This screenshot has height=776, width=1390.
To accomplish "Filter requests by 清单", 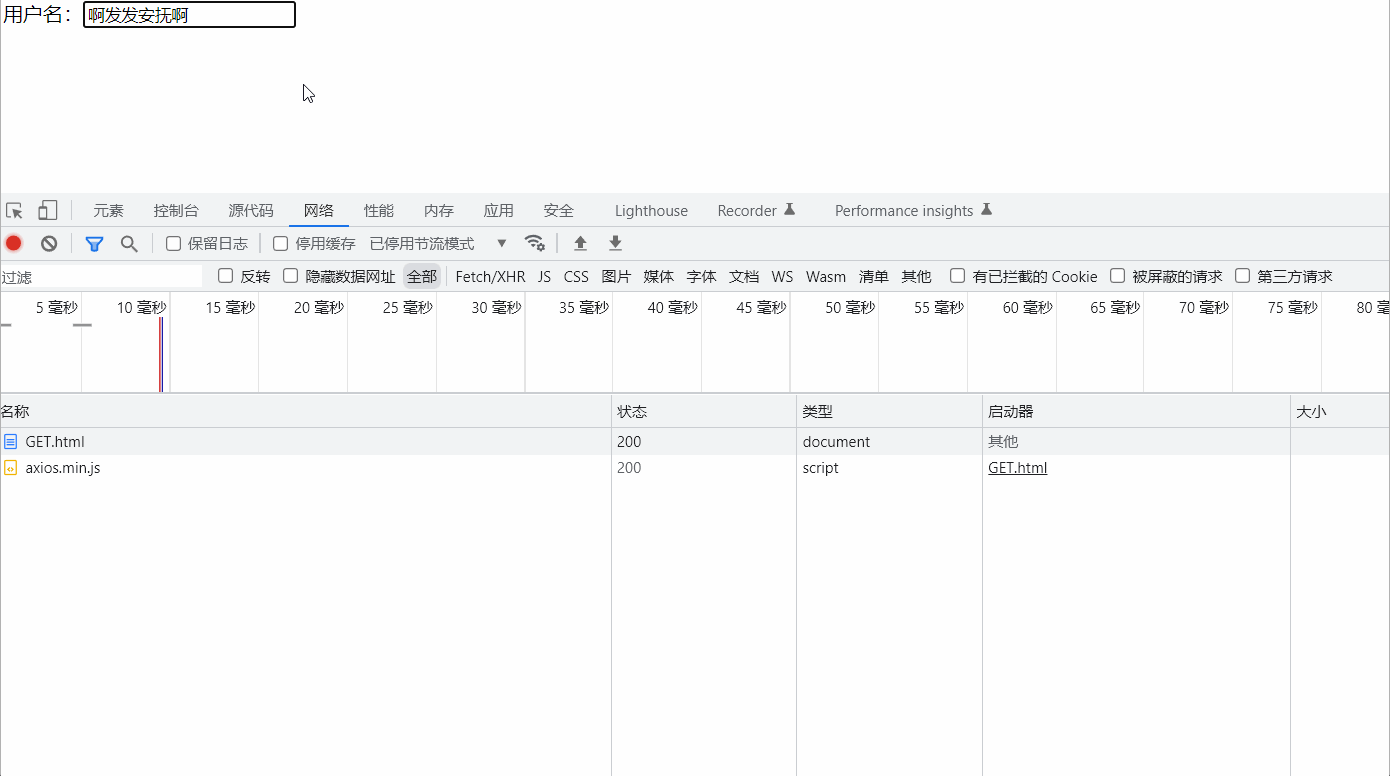I will tap(873, 276).
